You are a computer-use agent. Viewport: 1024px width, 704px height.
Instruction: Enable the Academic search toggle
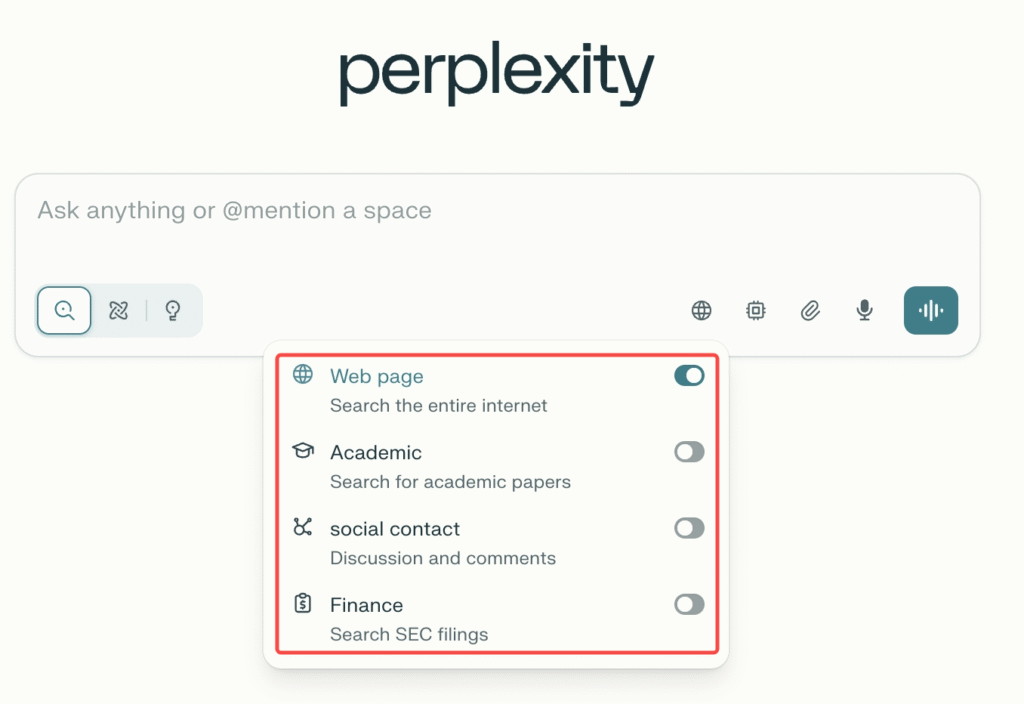coord(689,452)
